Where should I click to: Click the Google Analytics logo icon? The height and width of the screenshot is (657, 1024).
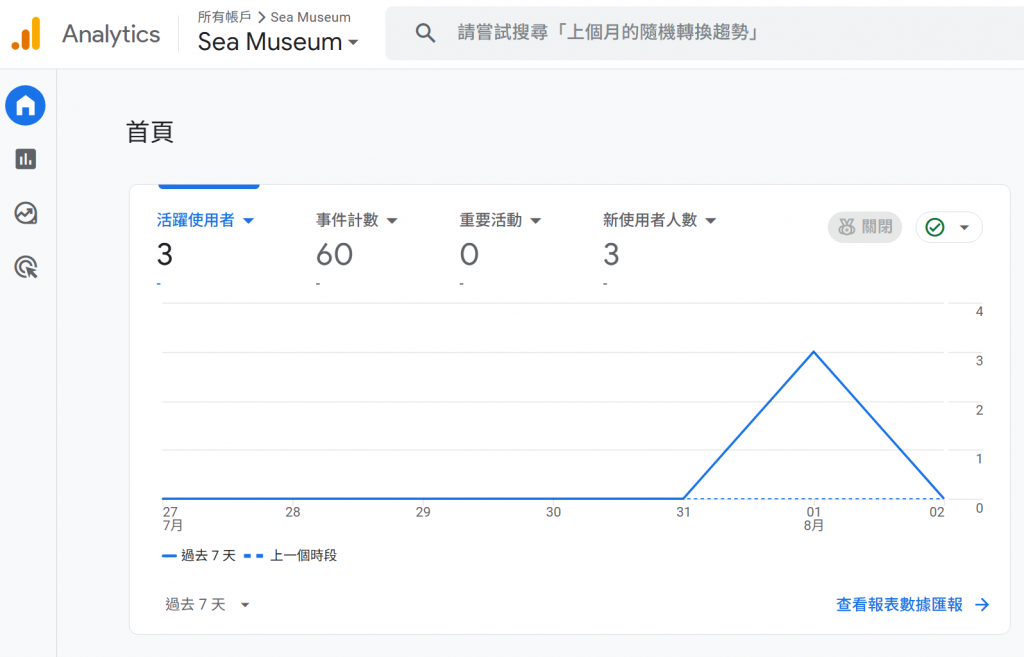26,34
